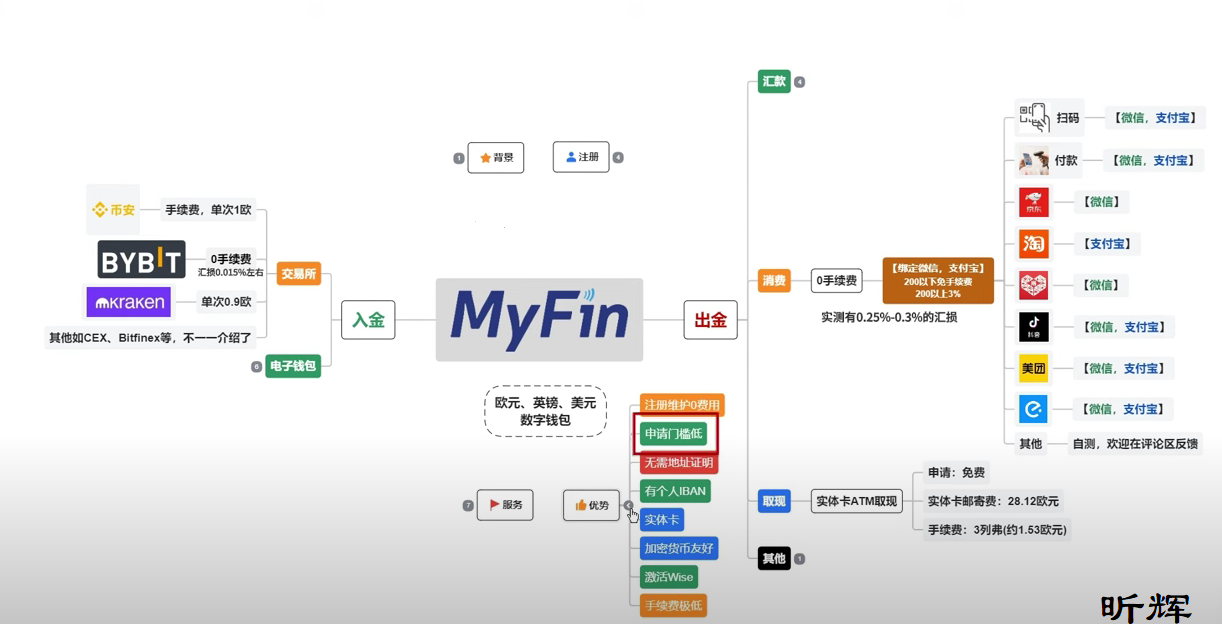The image size is (1222, 624).
Task: Click the 申请：免费 text
Action: [956, 473]
